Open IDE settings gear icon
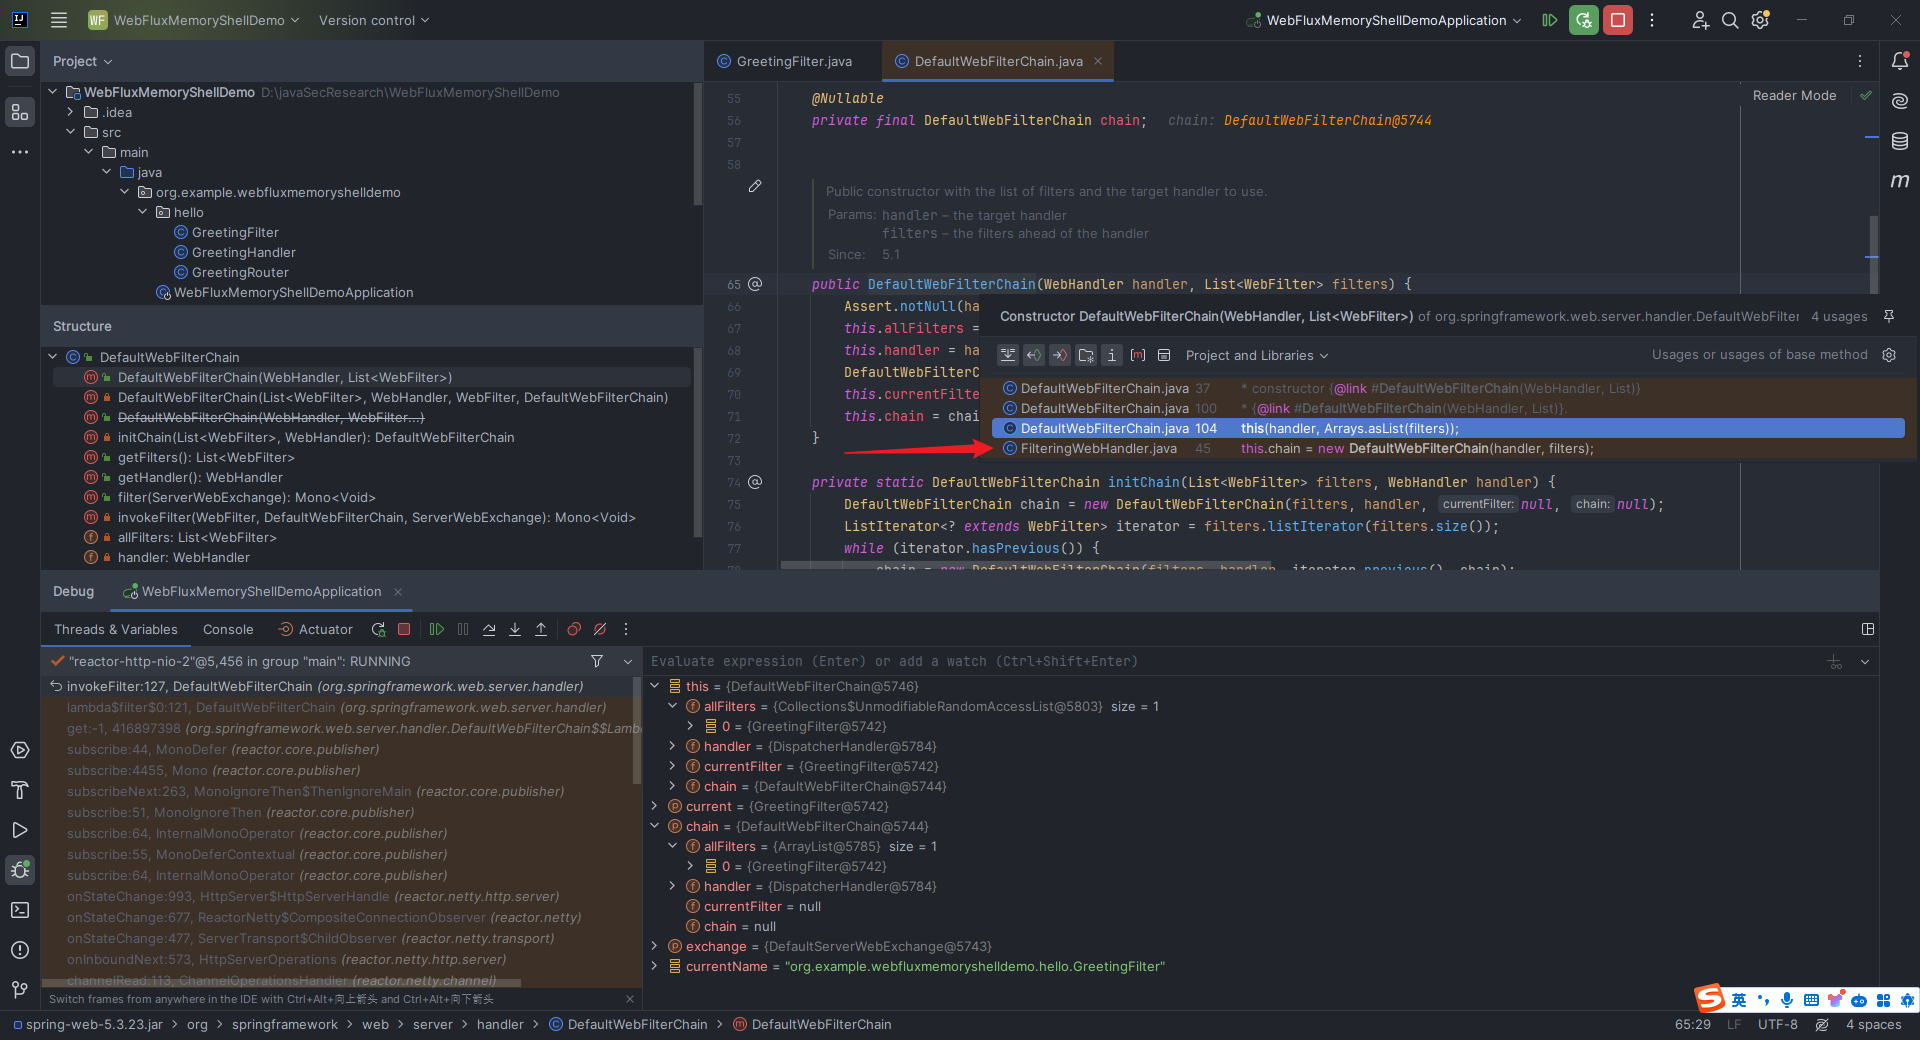 pos(1761,20)
